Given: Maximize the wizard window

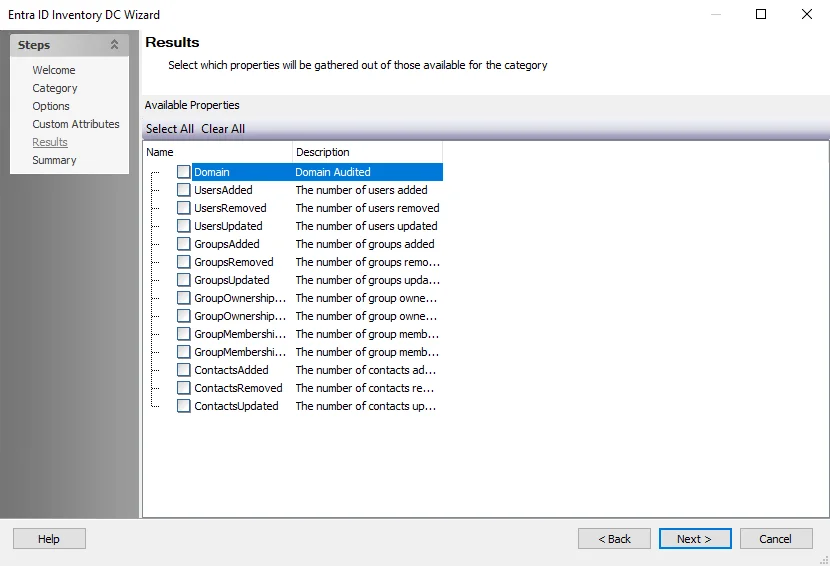Looking at the screenshot, I should coord(761,14).
